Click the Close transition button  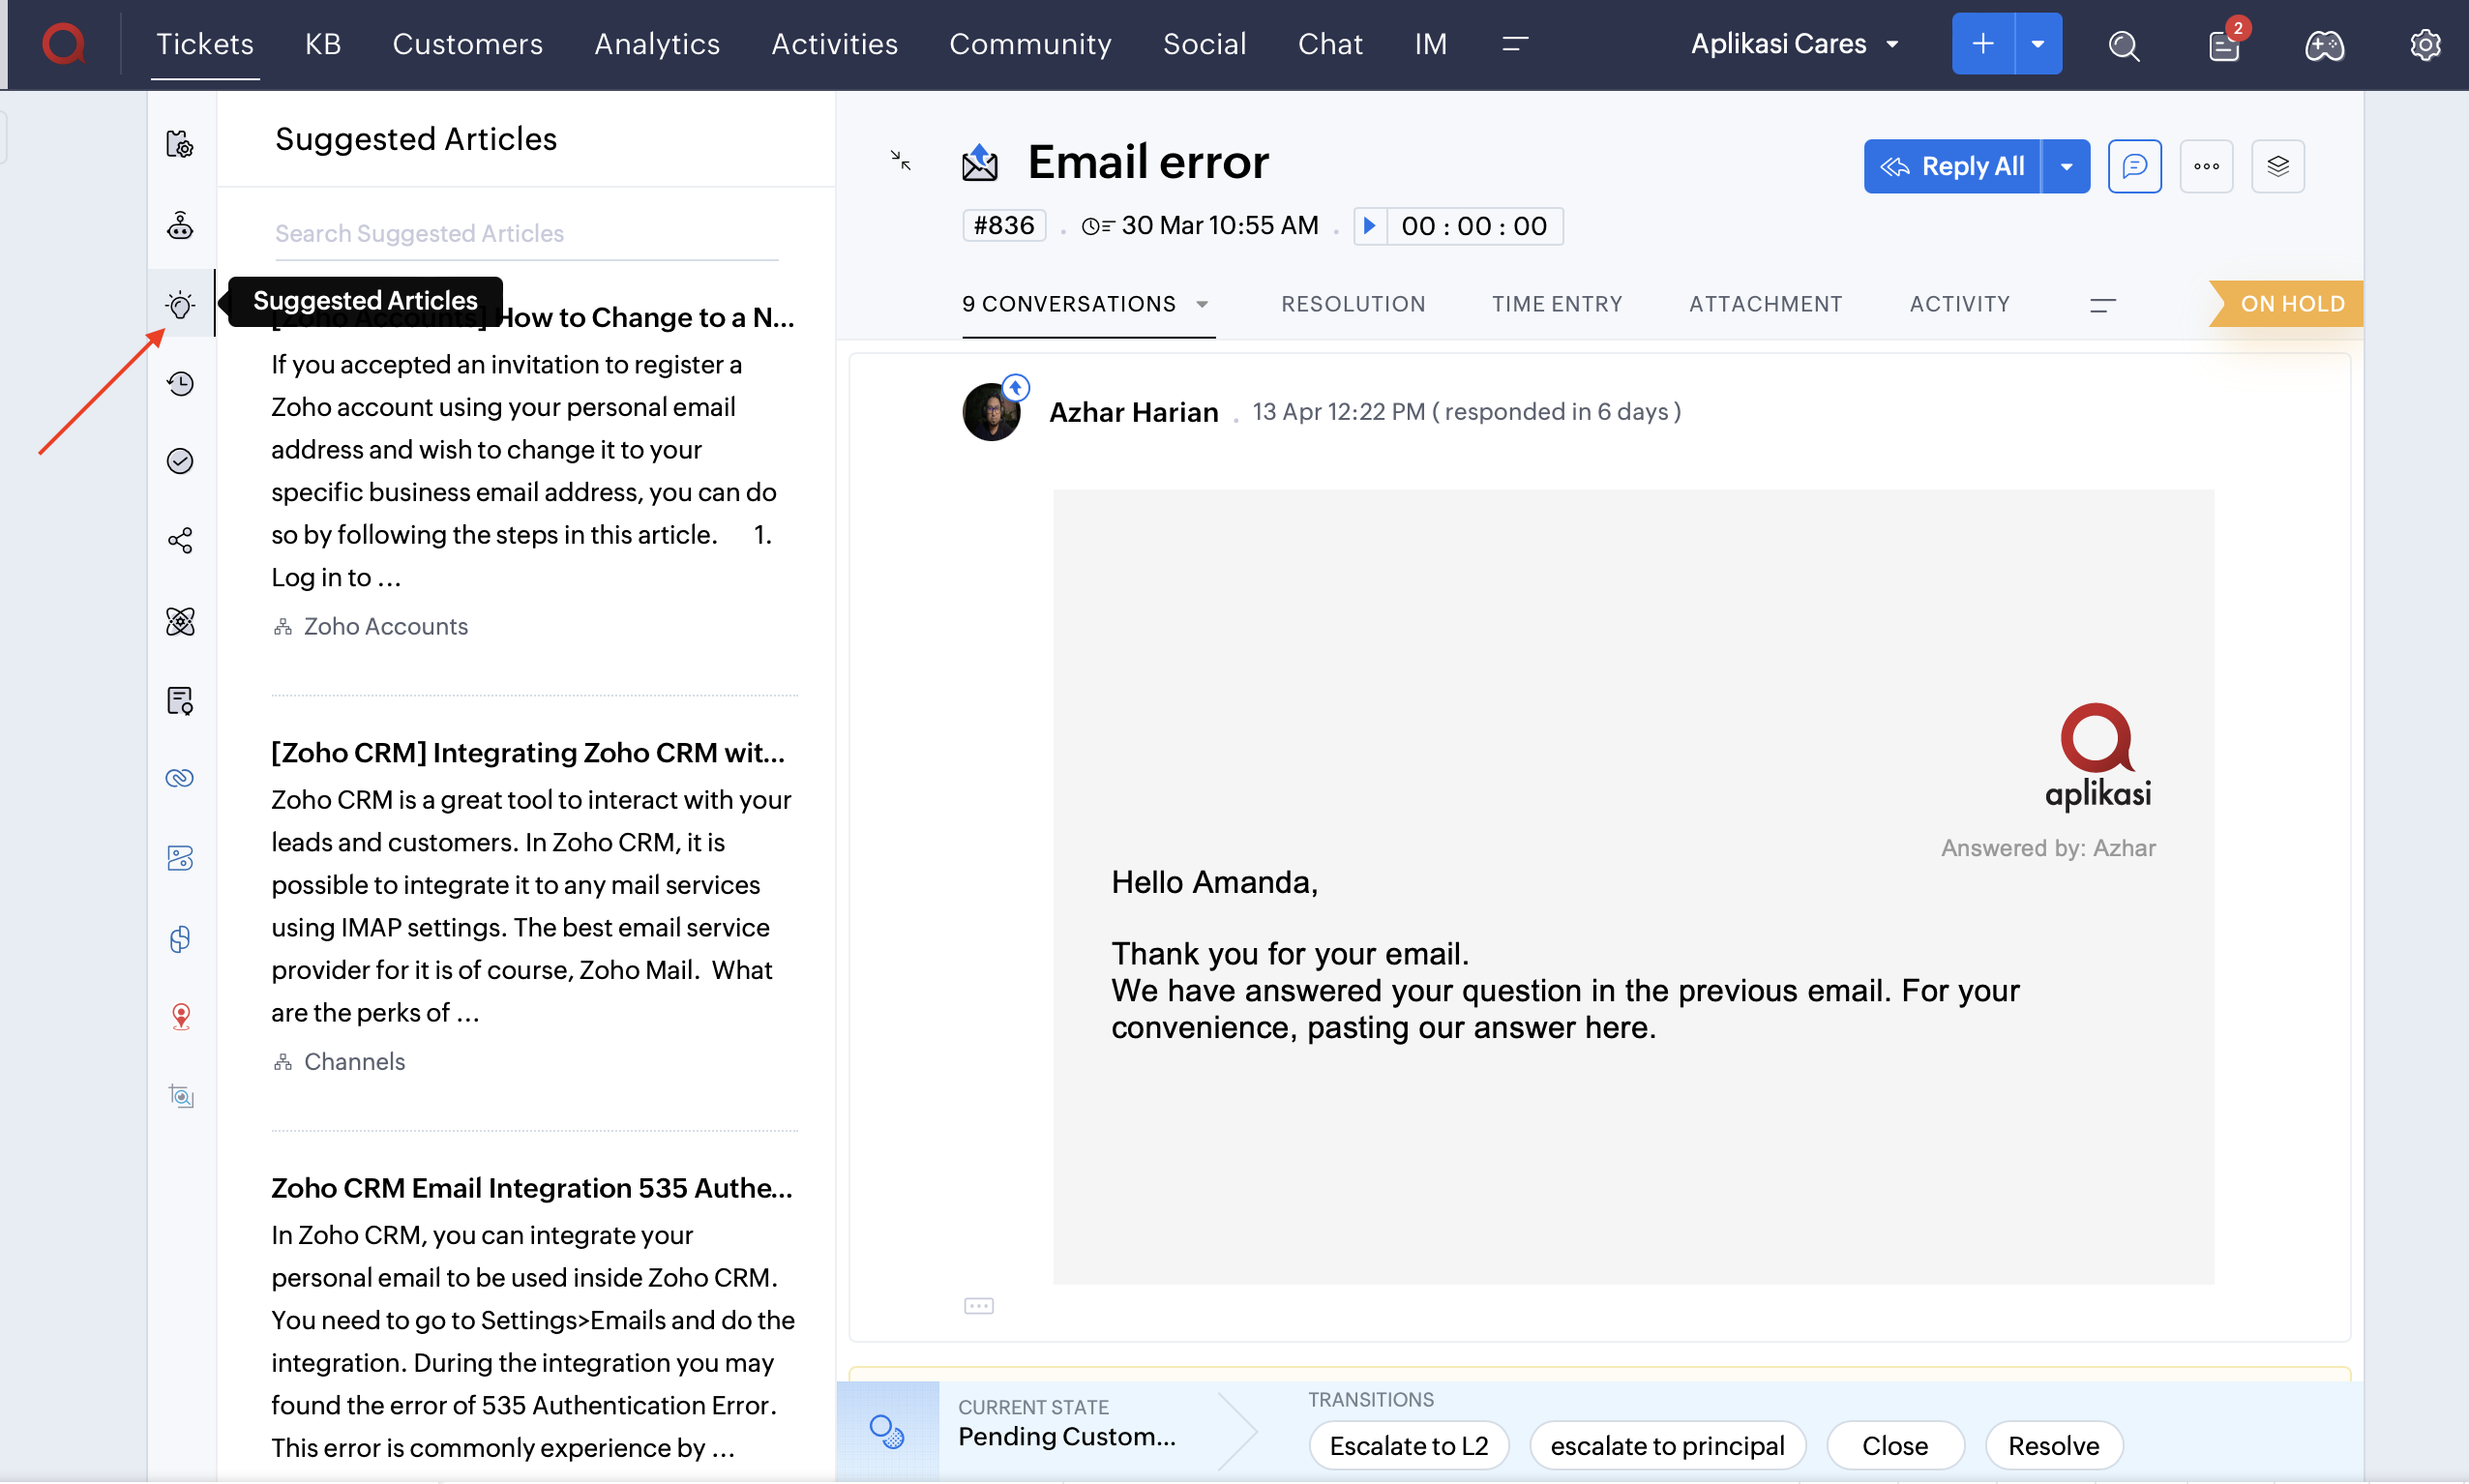tap(1894, 1445)
